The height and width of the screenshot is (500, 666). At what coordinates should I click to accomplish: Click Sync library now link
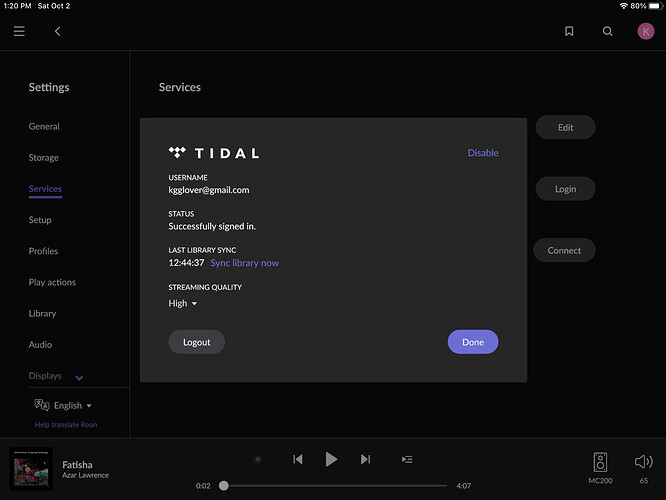tap(245, 263)
